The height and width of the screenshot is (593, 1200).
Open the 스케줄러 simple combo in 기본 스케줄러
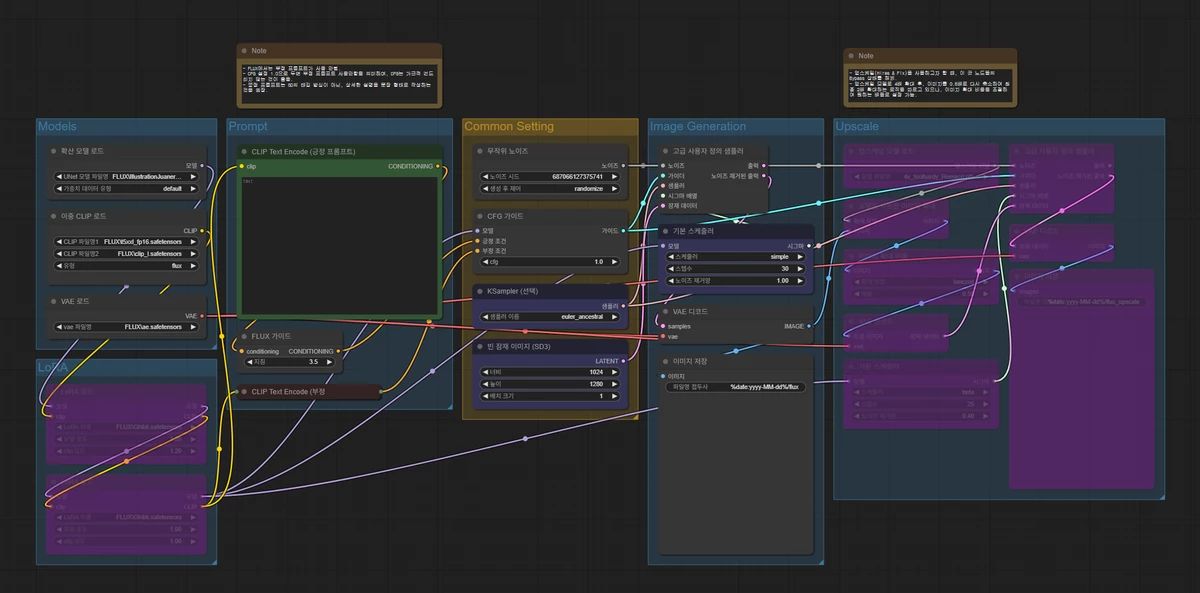[735, 256]
